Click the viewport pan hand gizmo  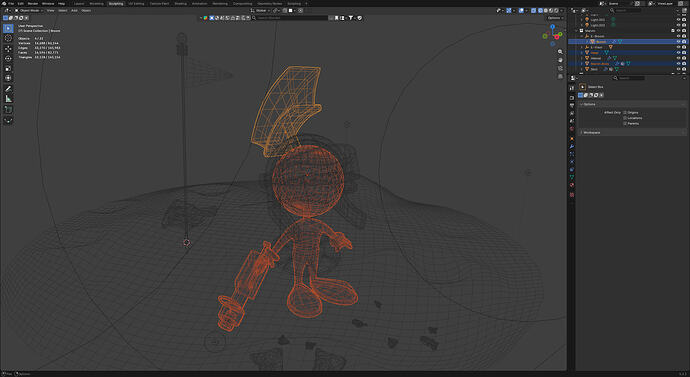coord(560,60)
